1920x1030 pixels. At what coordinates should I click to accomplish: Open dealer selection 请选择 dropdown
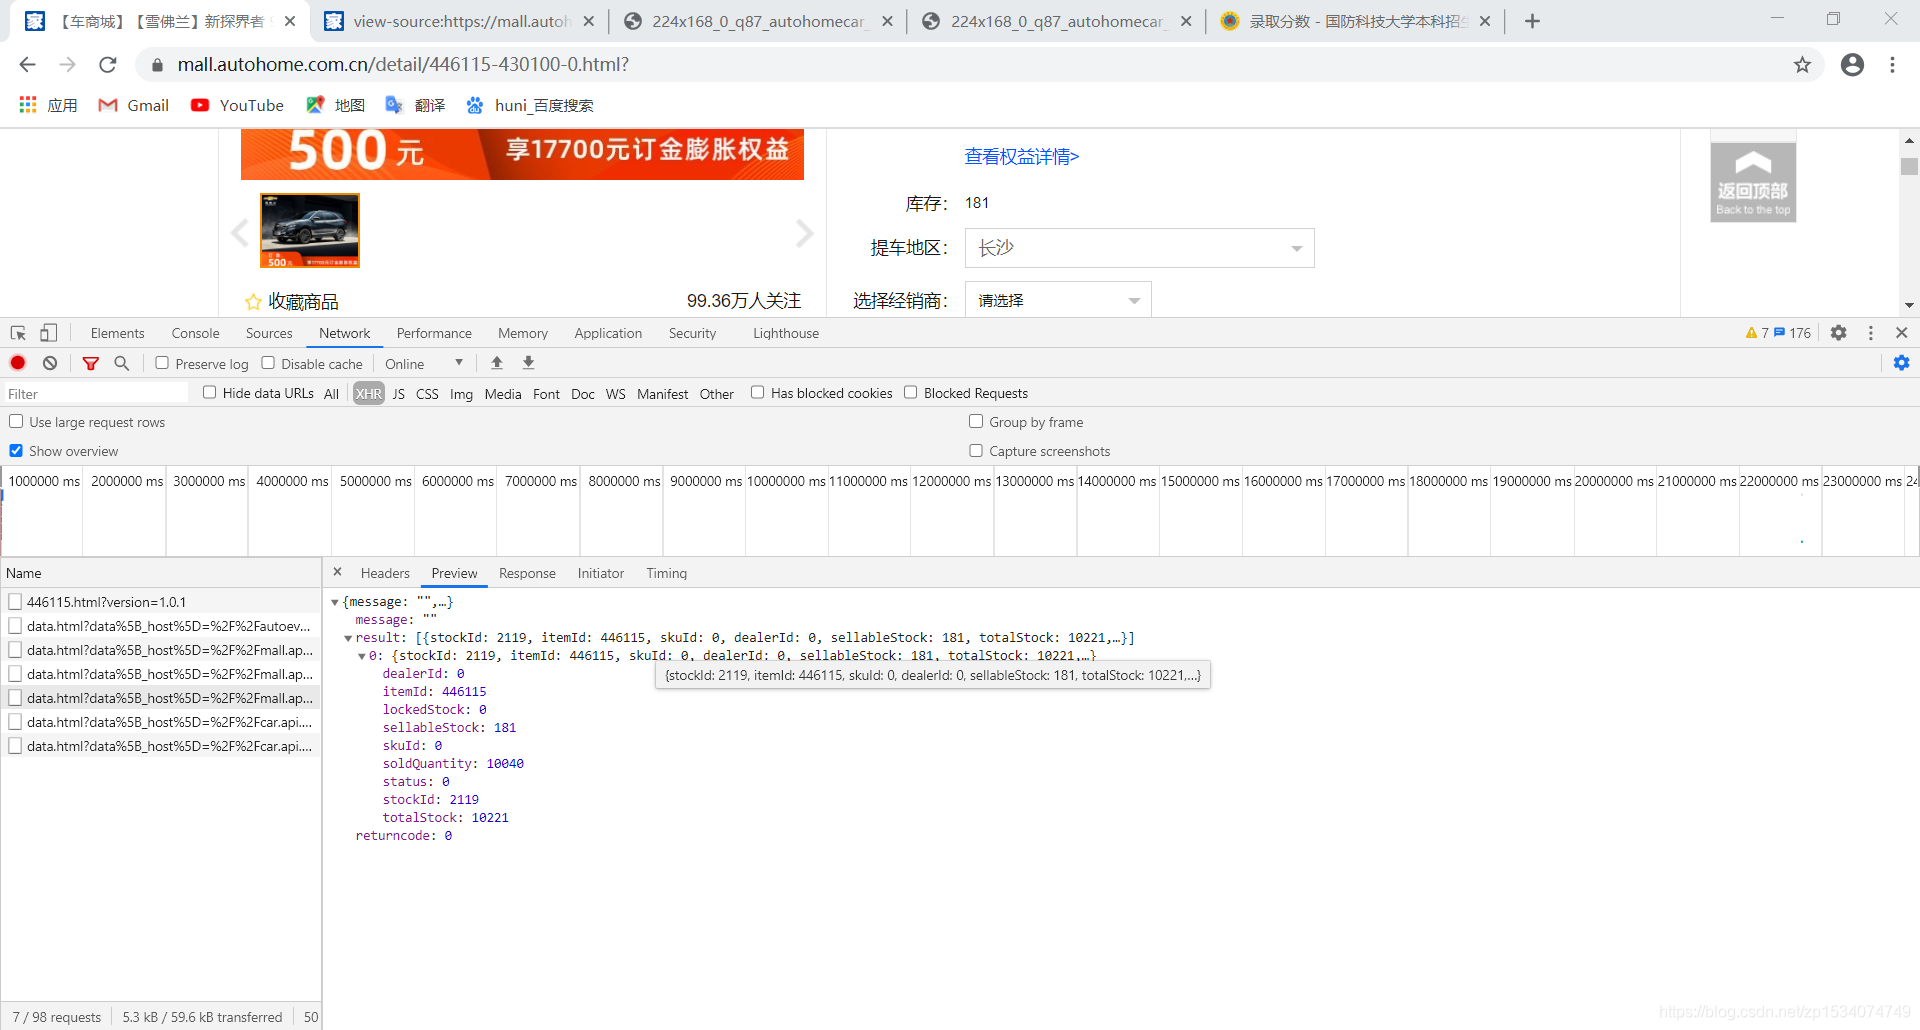1058,300
